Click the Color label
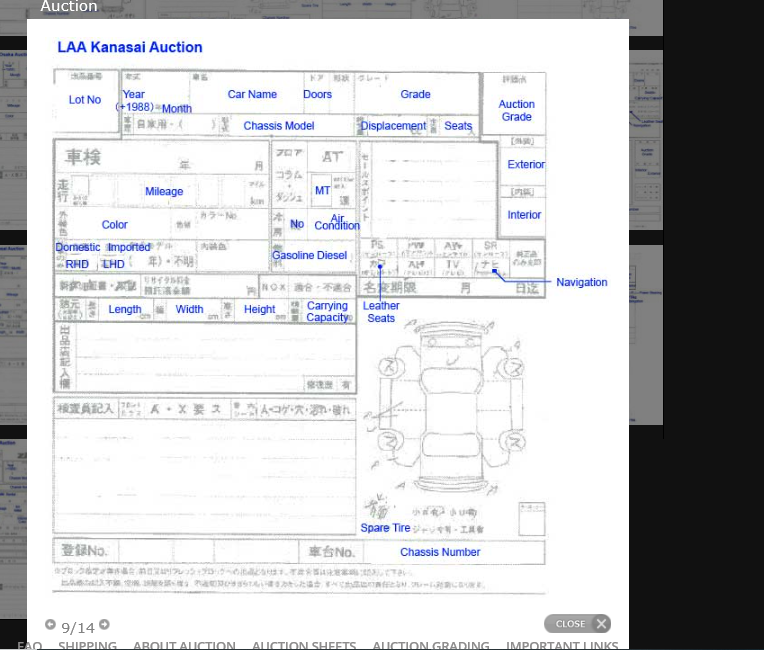The width and height of the screenshot is (764, 650). 115,225
